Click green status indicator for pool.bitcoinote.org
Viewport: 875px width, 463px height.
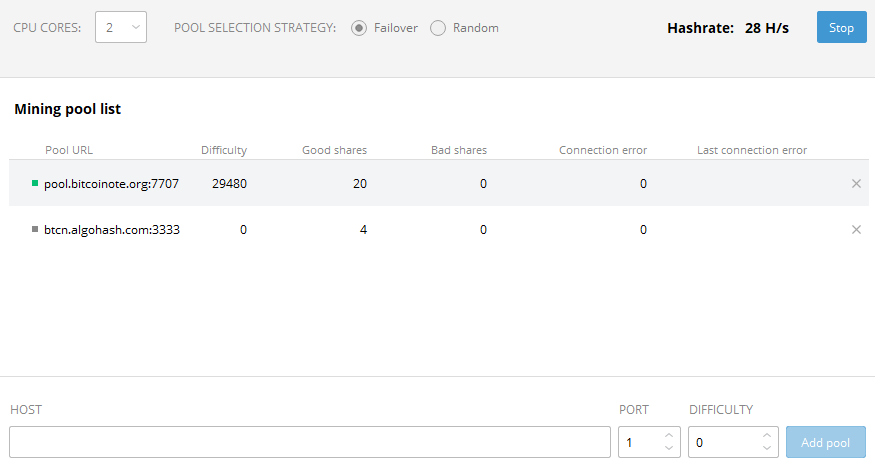click(x=35, y=184)
